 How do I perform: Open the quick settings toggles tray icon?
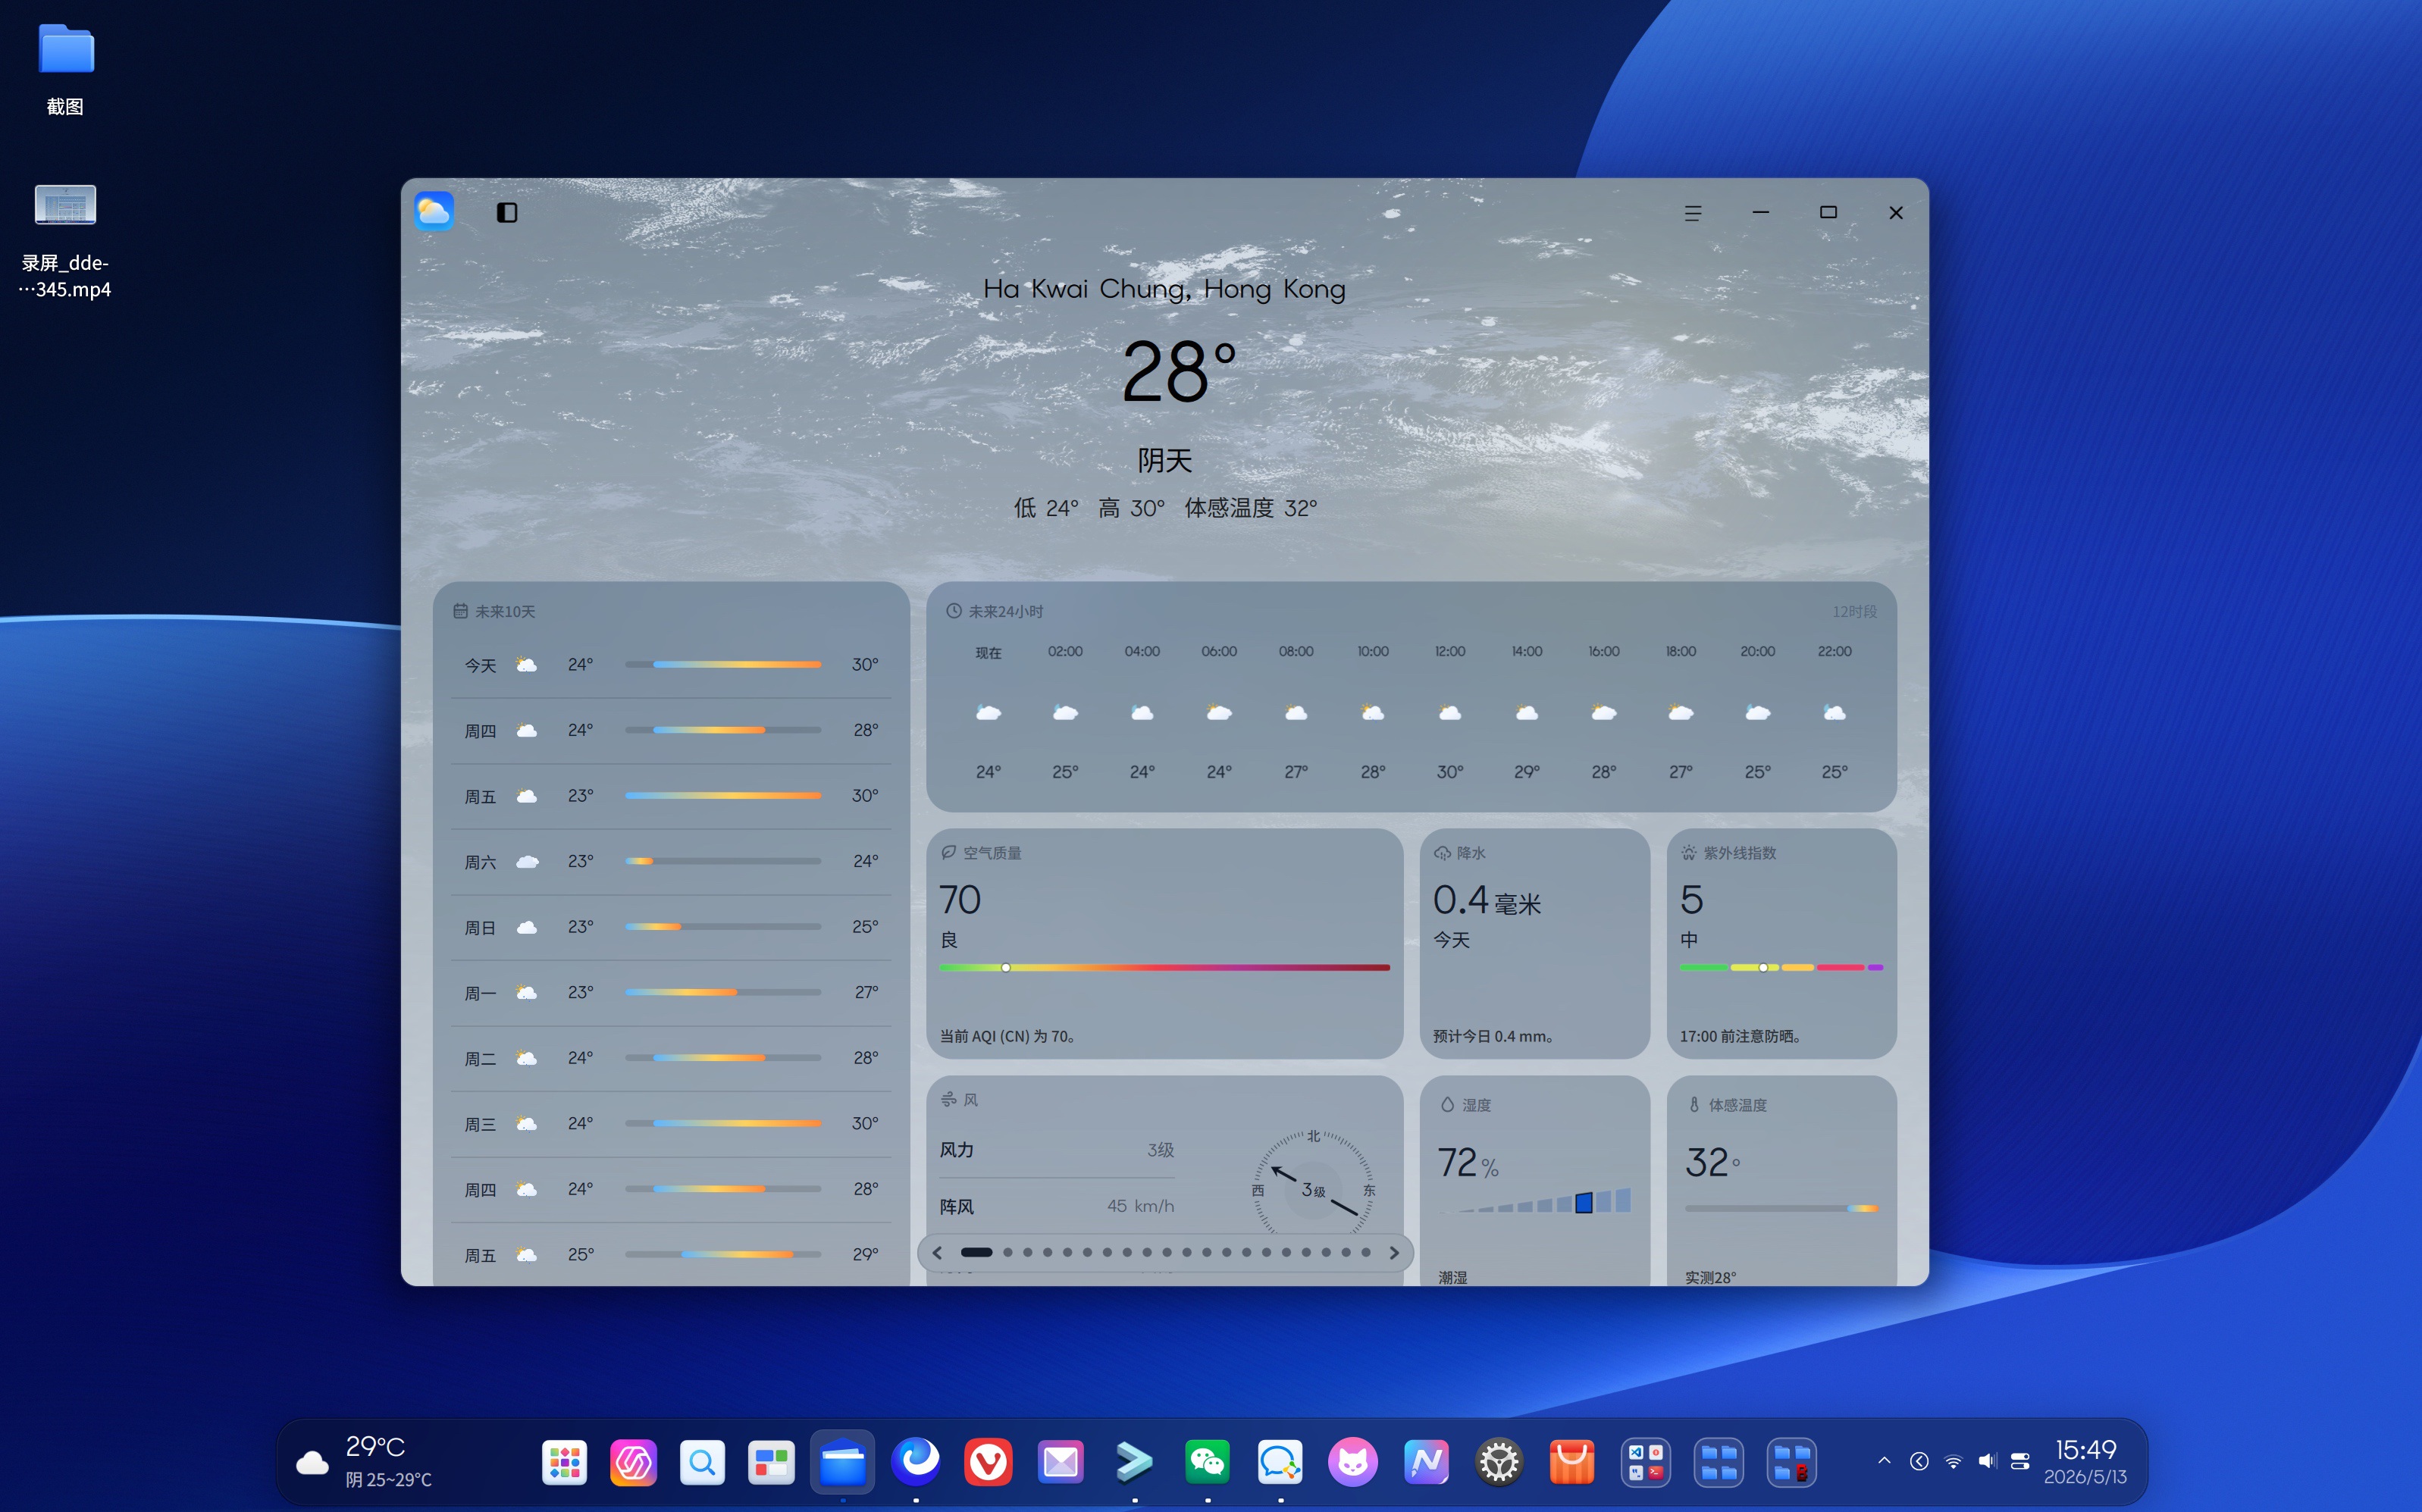click(2020, 1461)
